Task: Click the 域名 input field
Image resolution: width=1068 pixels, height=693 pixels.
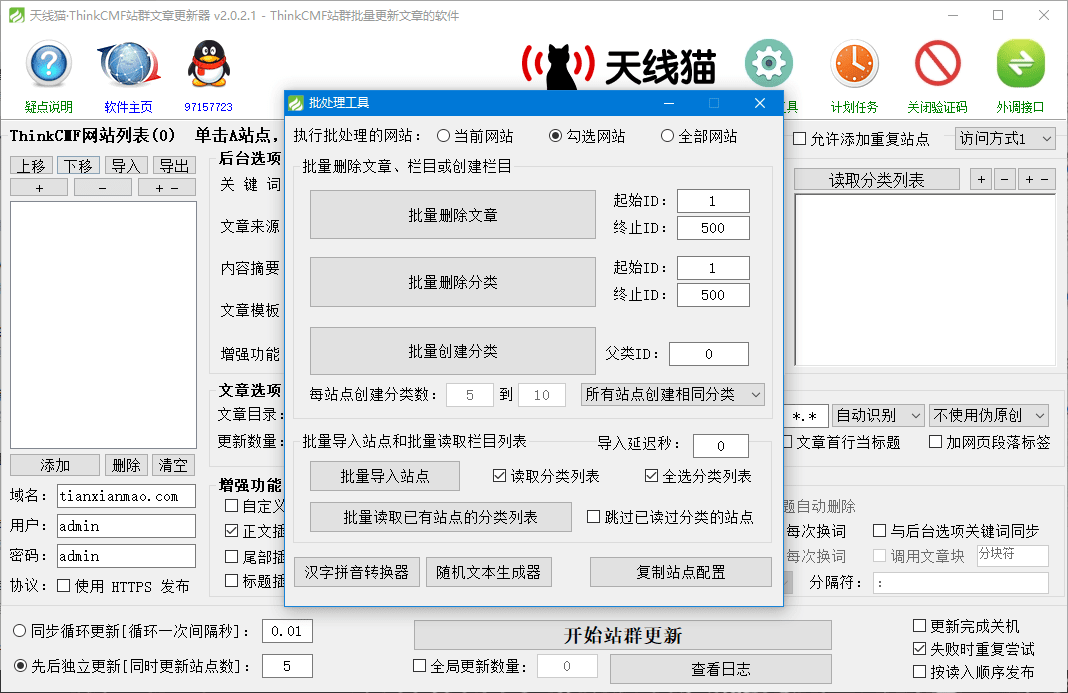Action: tap(126, 496)
